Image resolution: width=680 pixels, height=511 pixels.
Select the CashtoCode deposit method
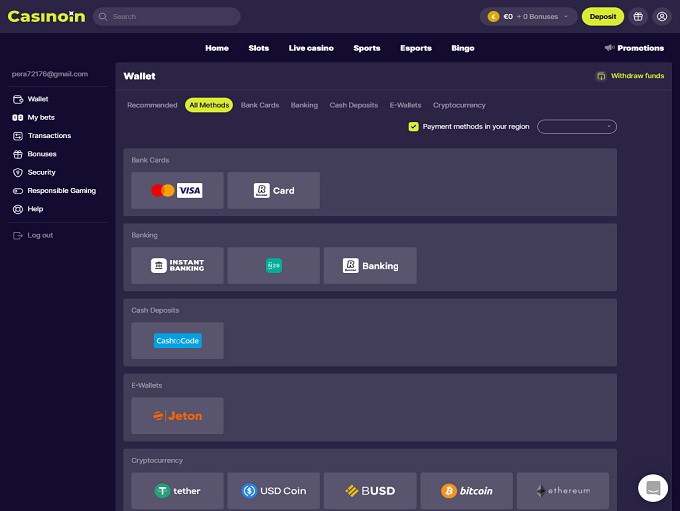click(177, 340)
